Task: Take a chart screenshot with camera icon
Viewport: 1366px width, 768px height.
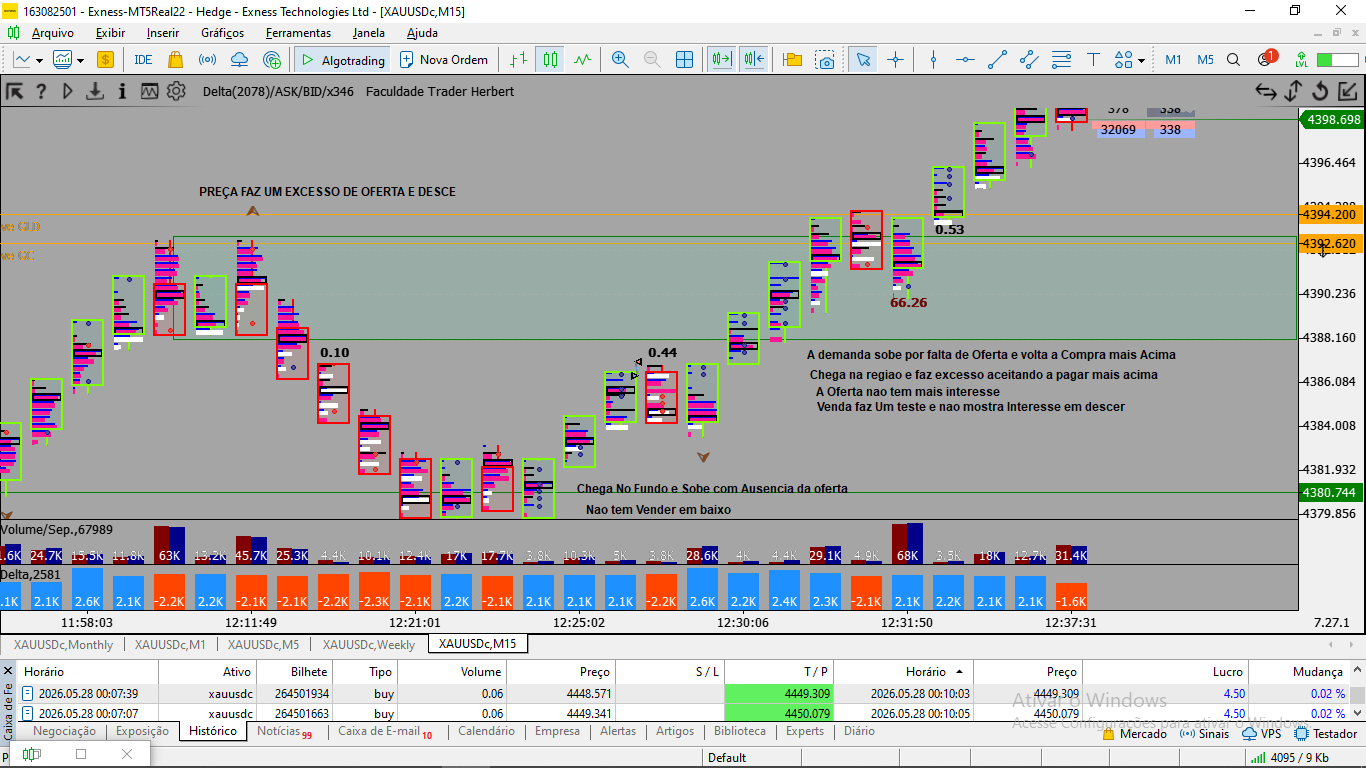Action: (825, 60)
